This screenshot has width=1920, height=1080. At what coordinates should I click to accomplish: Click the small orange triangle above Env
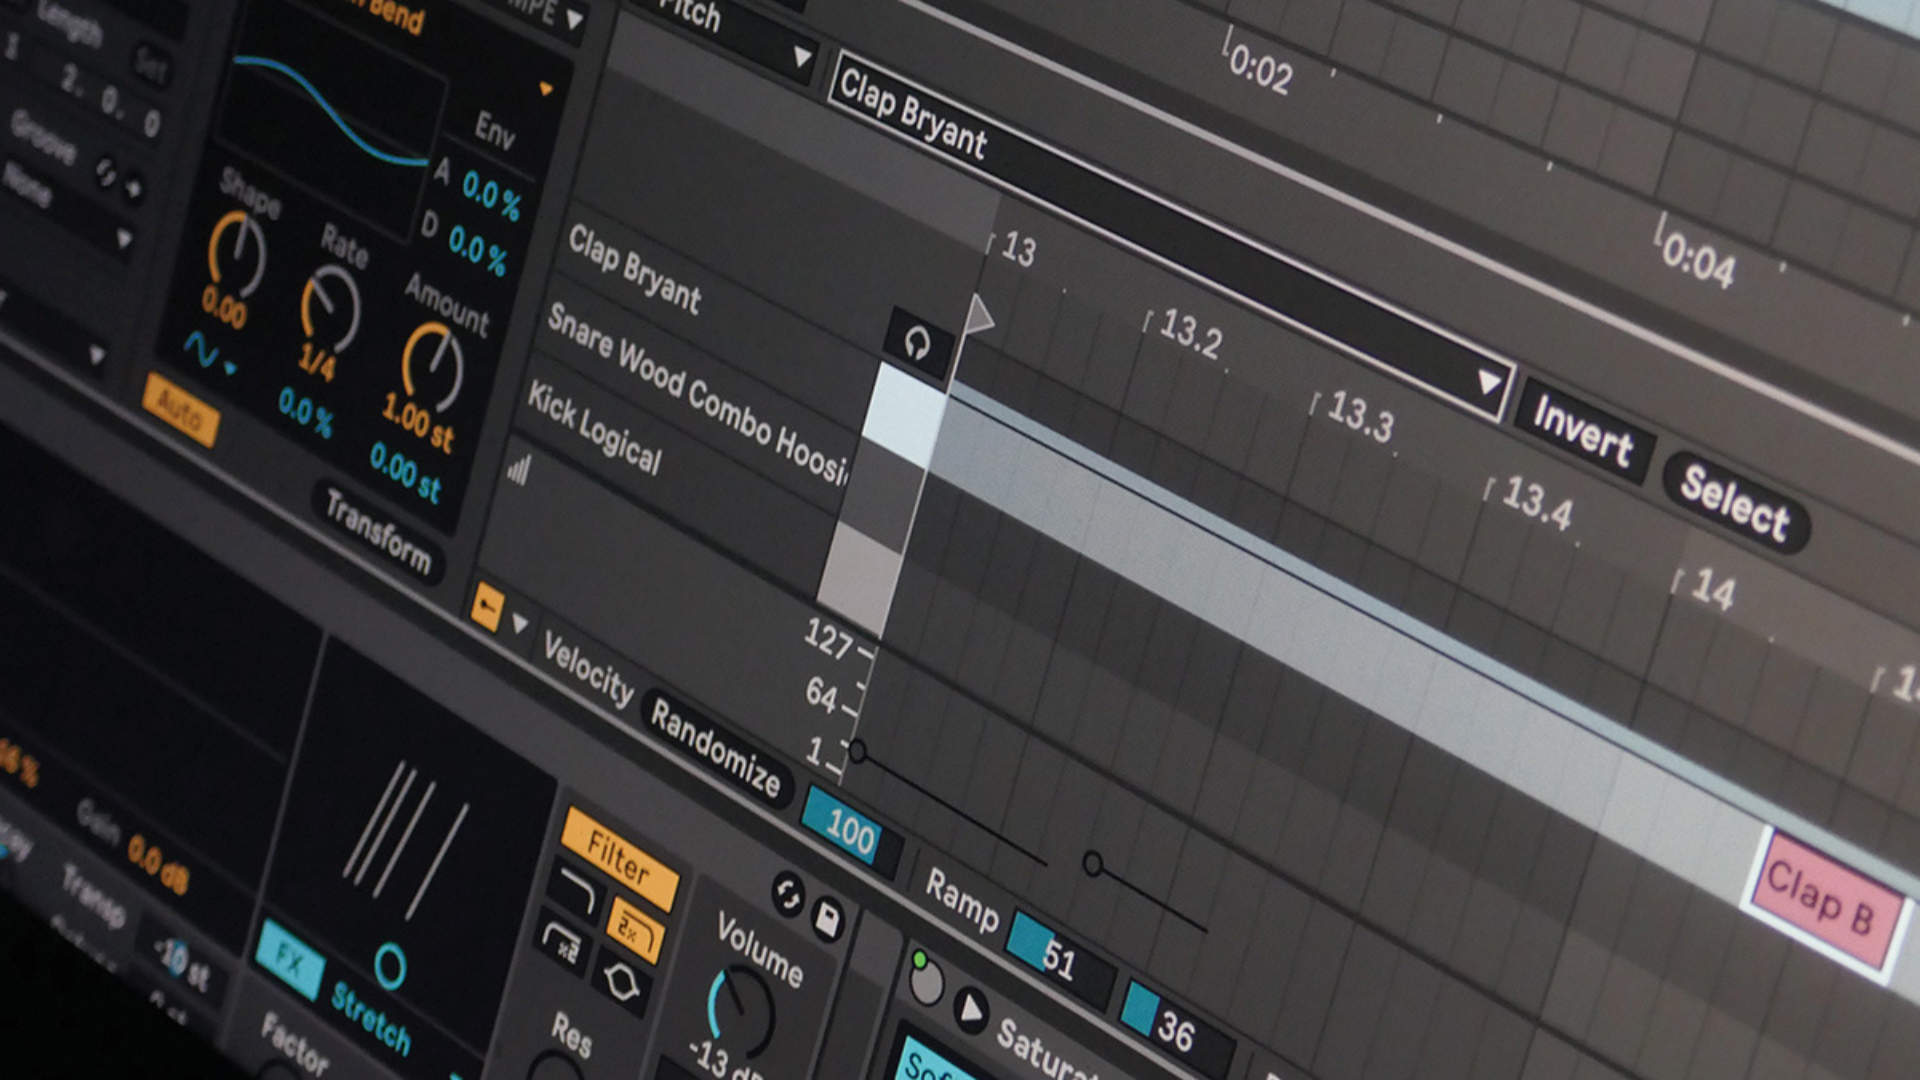[546, 90]
